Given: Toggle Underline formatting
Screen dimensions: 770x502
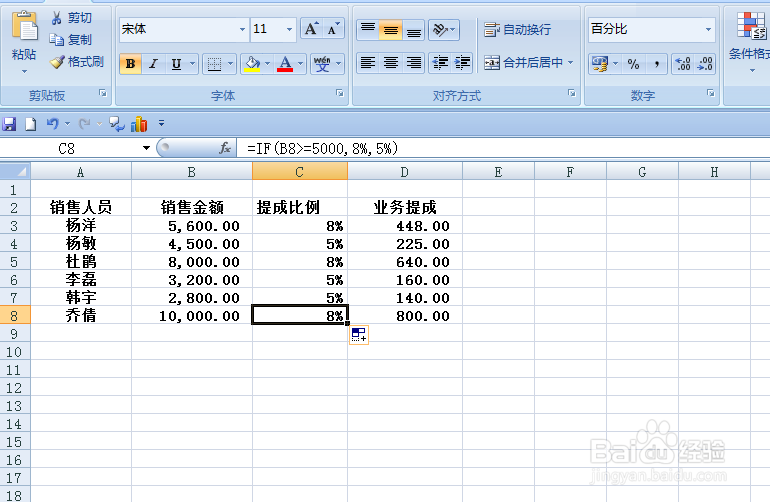Looking at the screenshot, I should coord(176,64).
